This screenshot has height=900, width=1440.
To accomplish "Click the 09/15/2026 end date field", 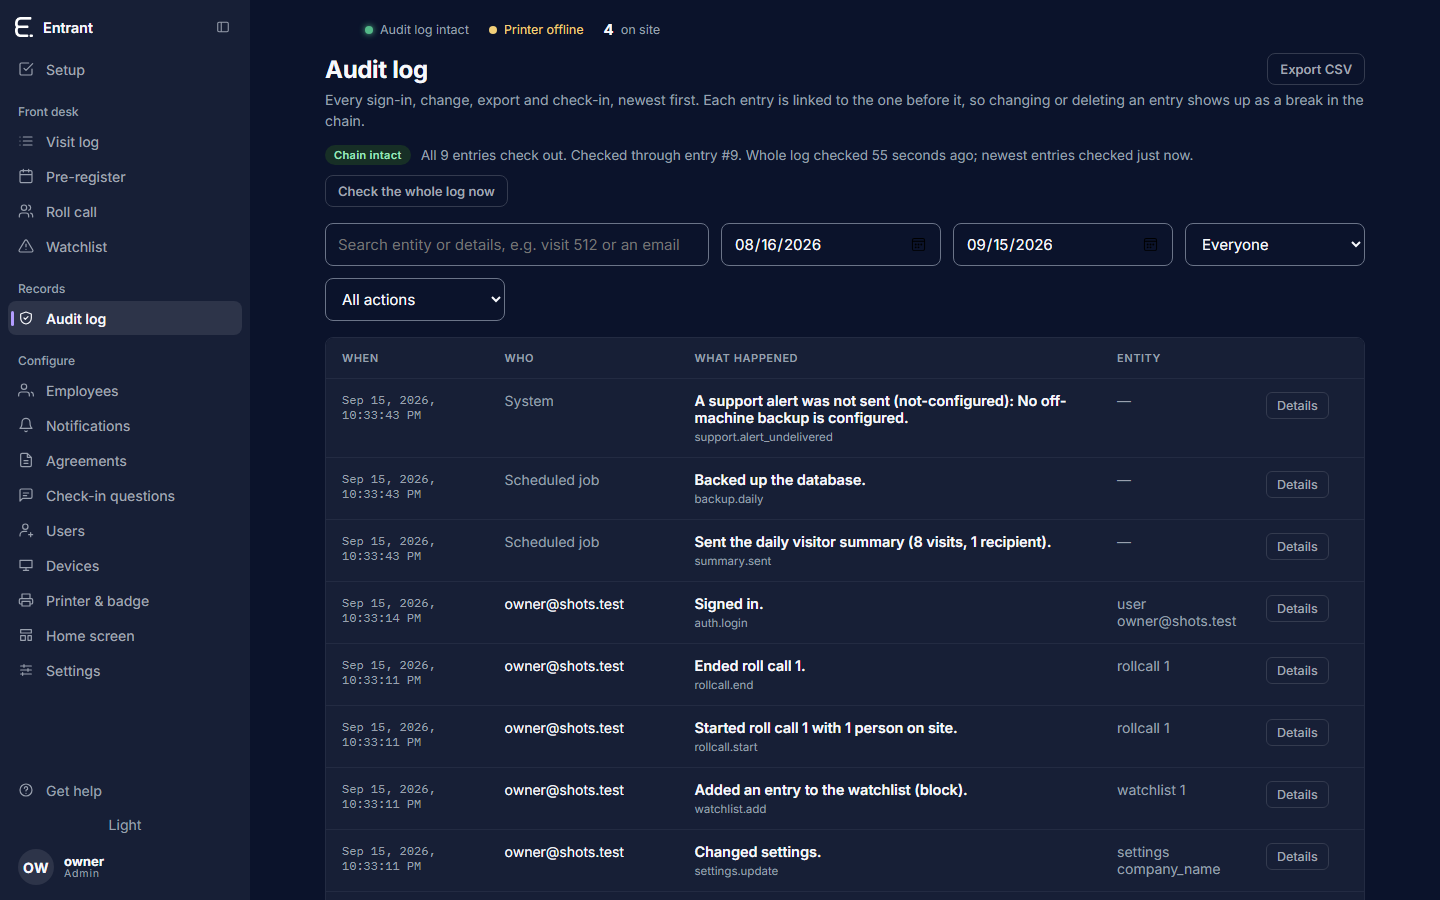I will (1063, 244).
